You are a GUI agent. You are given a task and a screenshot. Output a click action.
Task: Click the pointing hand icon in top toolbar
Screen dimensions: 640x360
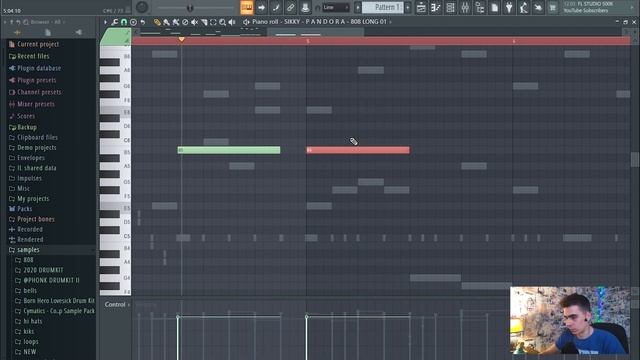(x=538, y=7)
